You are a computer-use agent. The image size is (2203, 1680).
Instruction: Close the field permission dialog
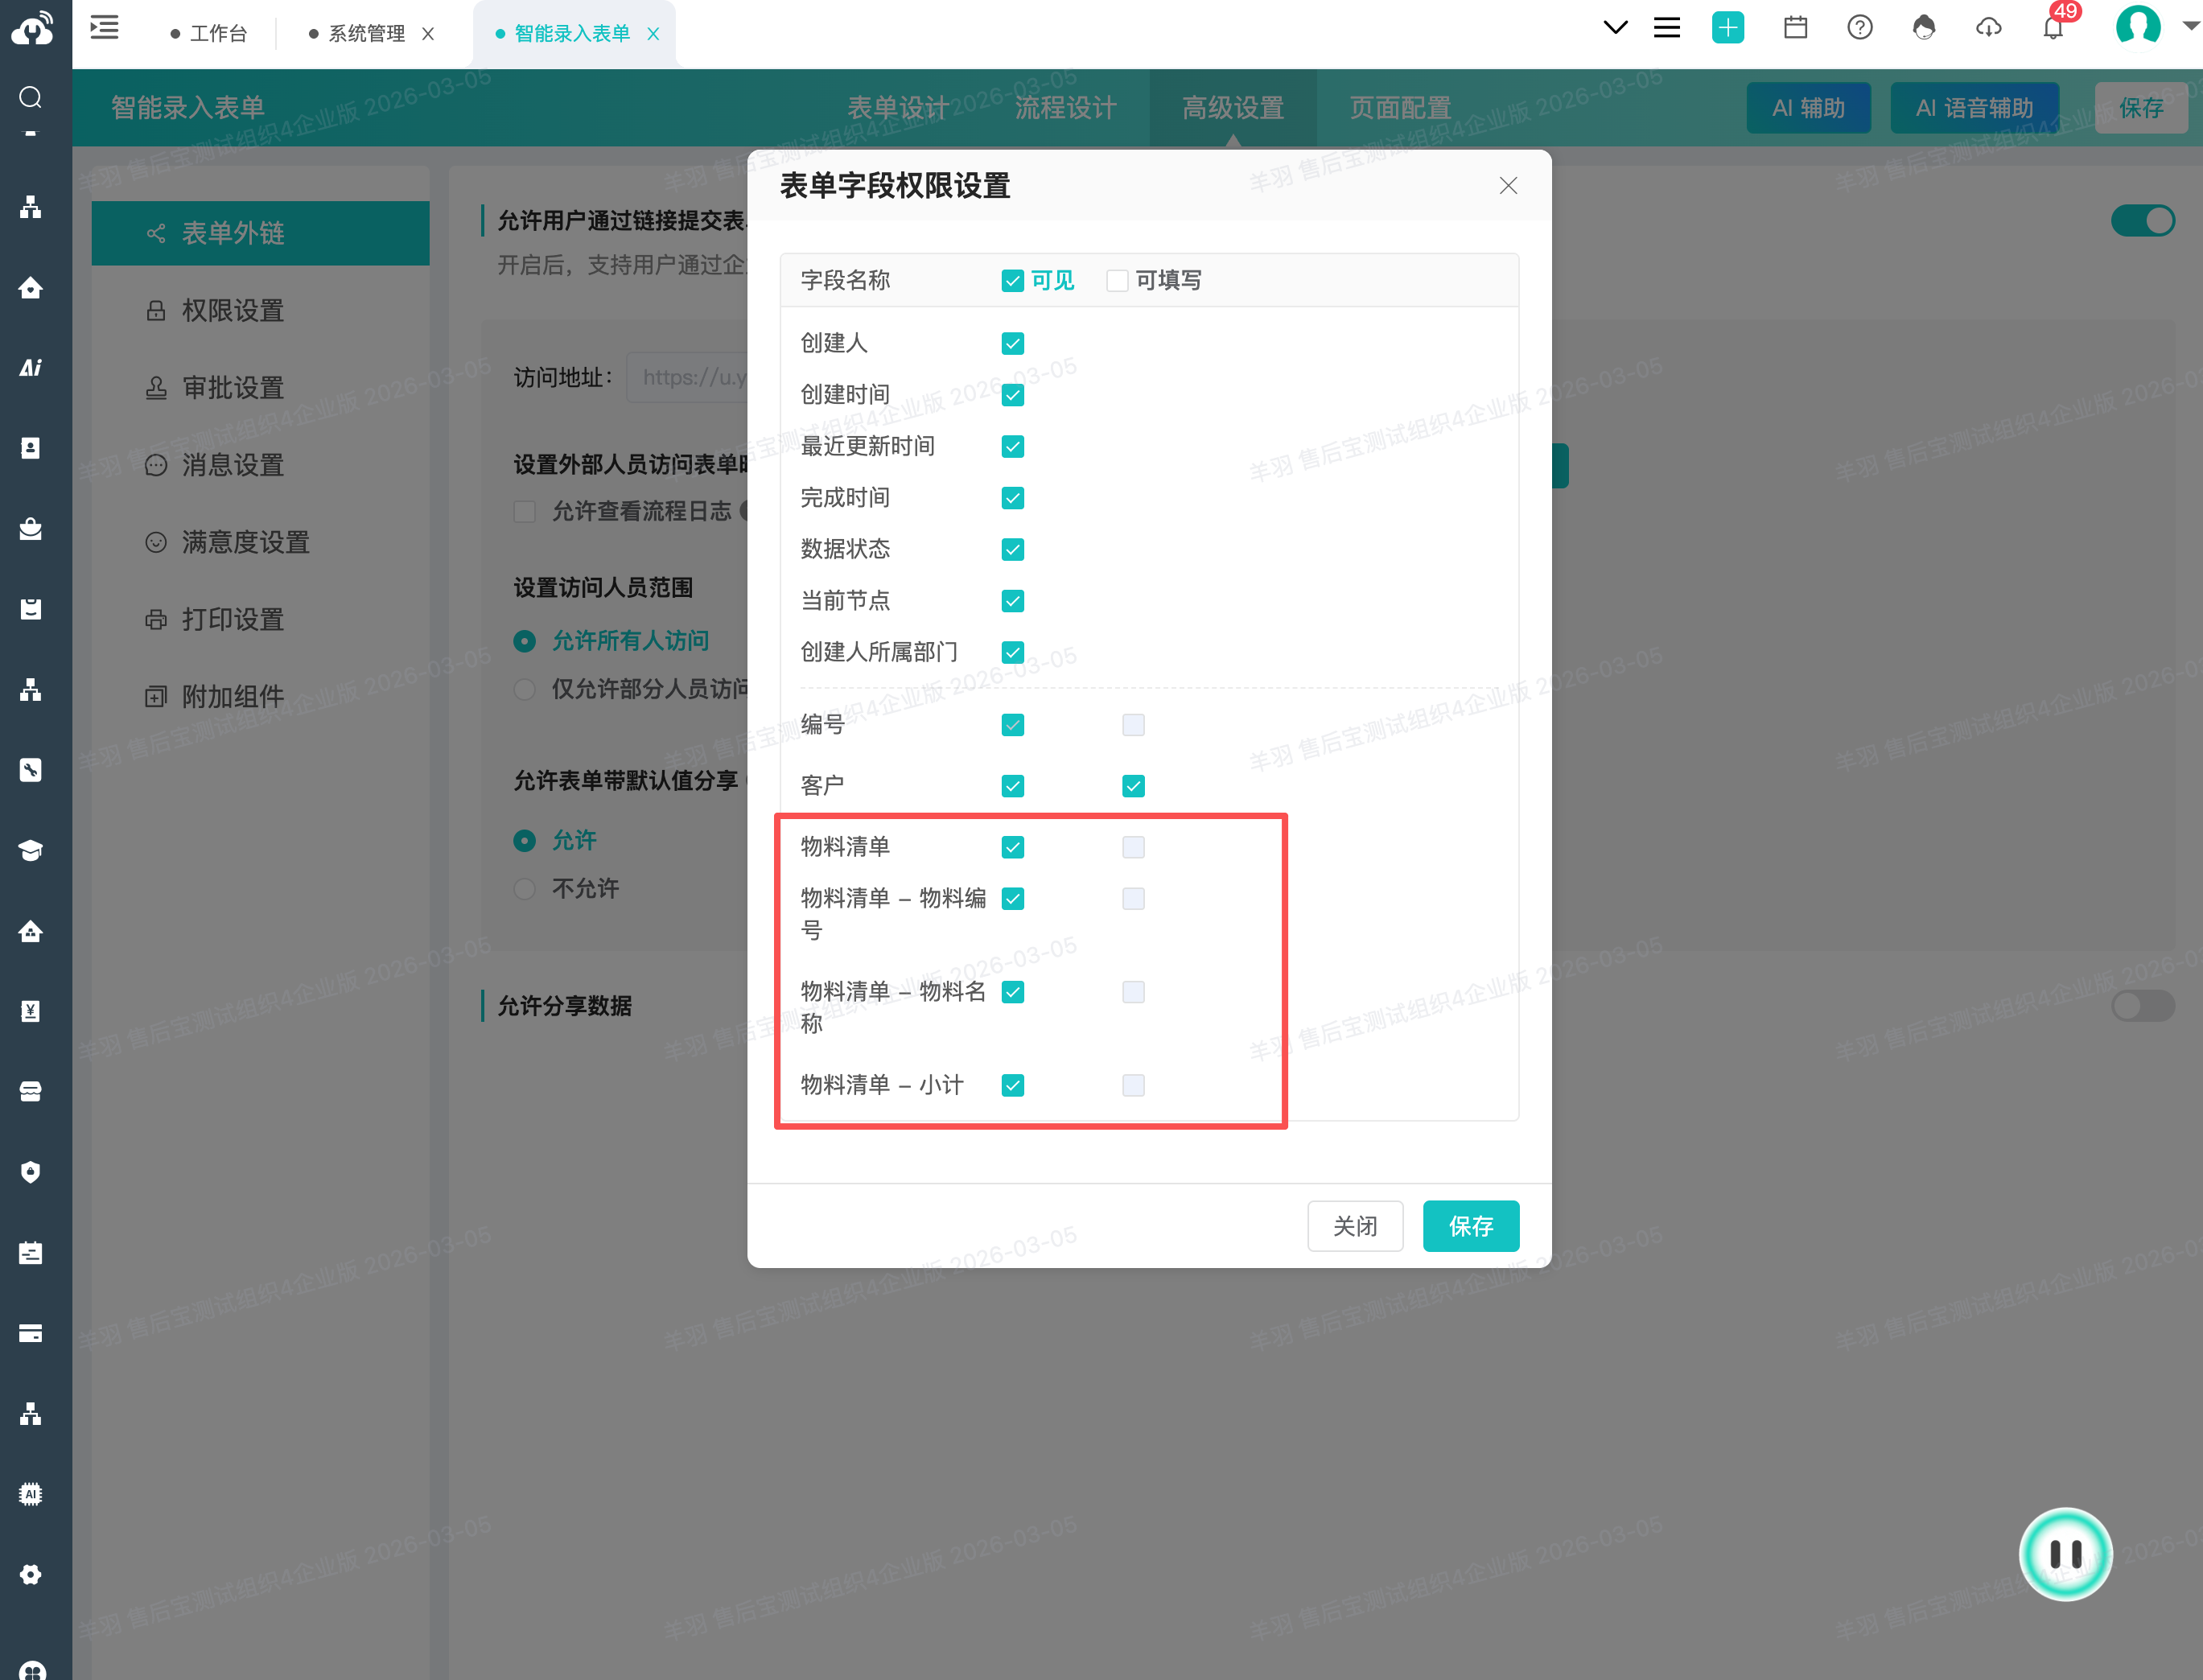point(1508,186)
